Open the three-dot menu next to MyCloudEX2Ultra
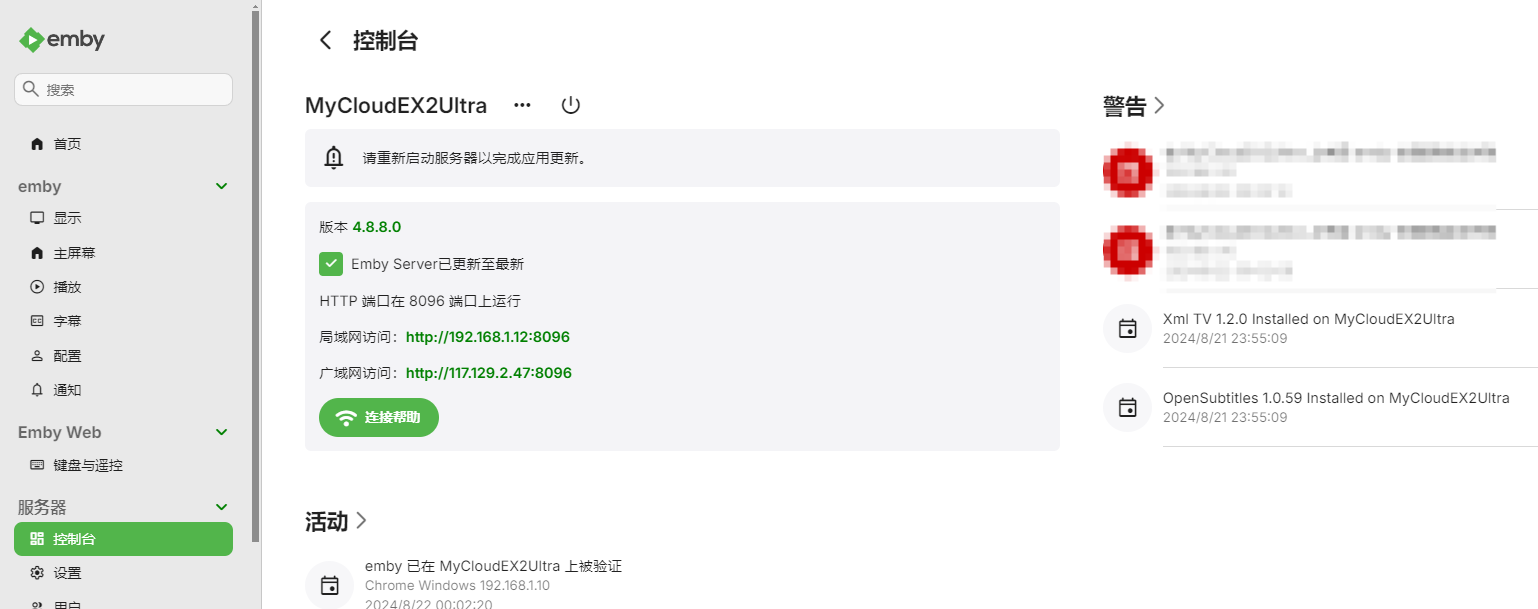Viewport: 1538px width, 609px height. [x=522, y=105]
